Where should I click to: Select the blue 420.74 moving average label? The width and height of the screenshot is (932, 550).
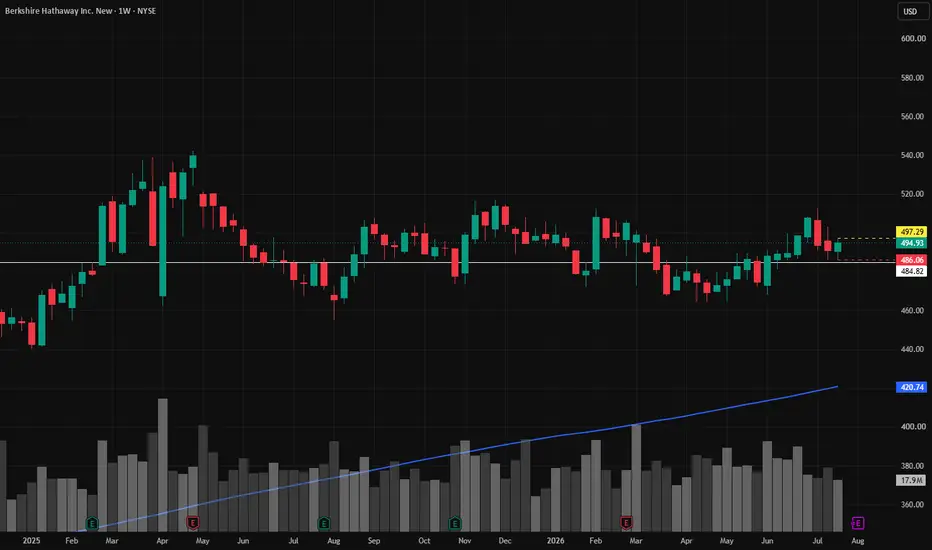(x=911, y=387)
